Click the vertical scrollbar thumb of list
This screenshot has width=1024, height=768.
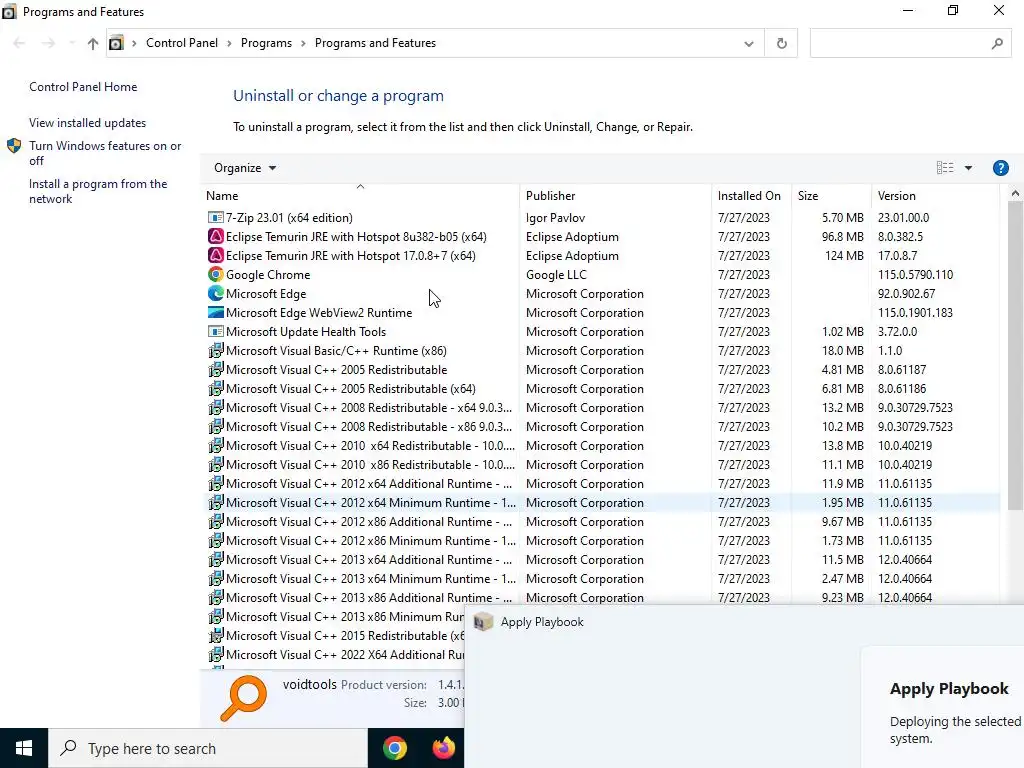pyautogui.click(x=1015, y=355)
